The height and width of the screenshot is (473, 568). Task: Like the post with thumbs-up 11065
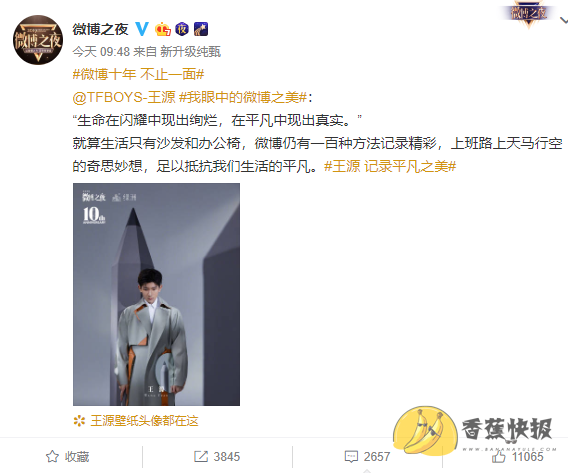(499, 456)
